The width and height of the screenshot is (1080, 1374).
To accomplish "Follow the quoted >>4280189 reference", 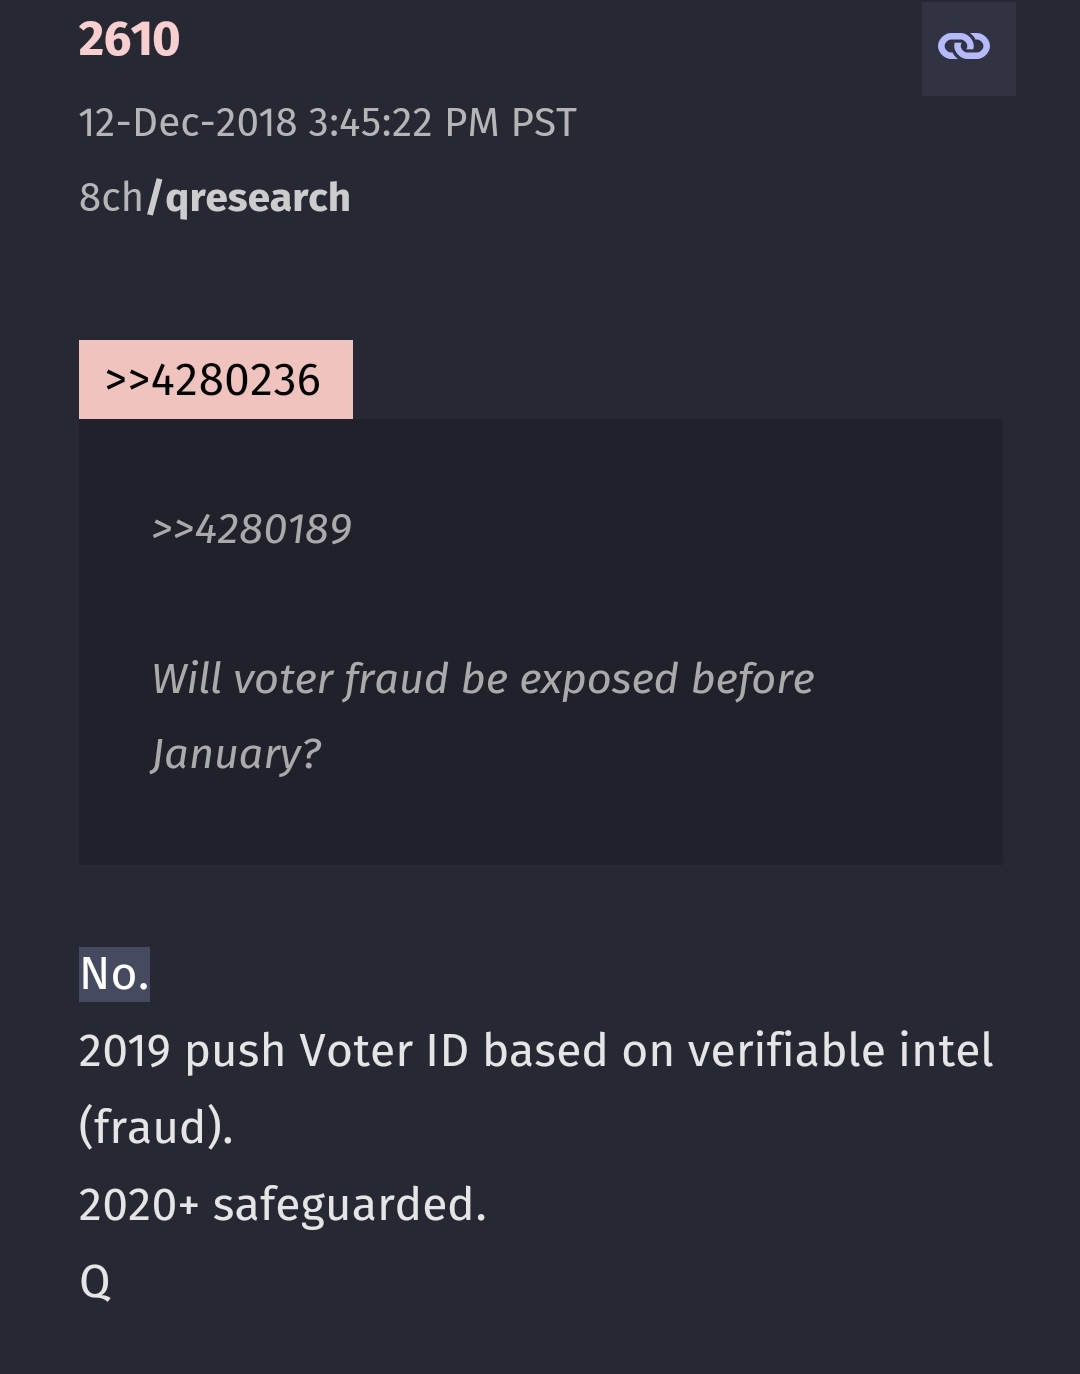I will click(251, 529).
